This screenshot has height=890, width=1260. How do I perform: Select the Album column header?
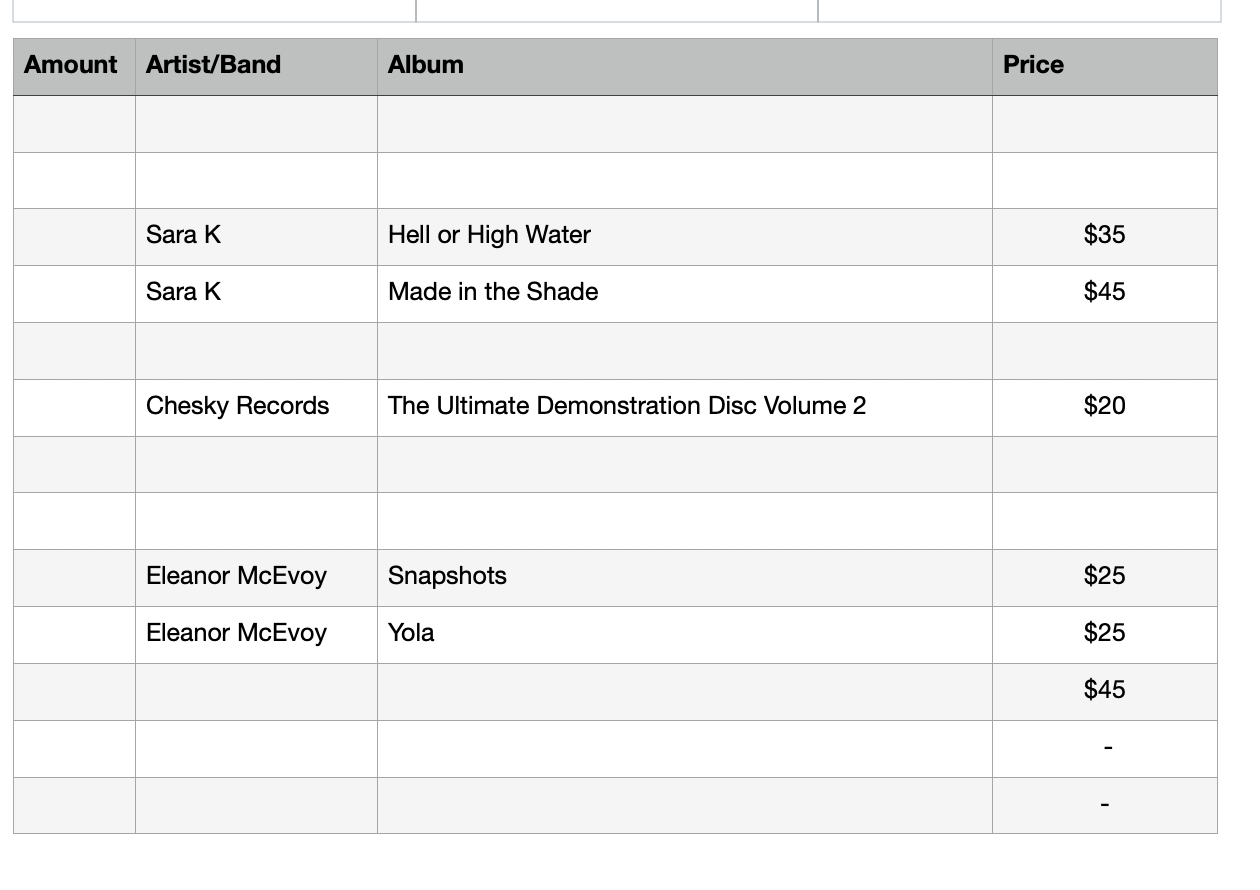pyautogui.click(x=685, y=67)
